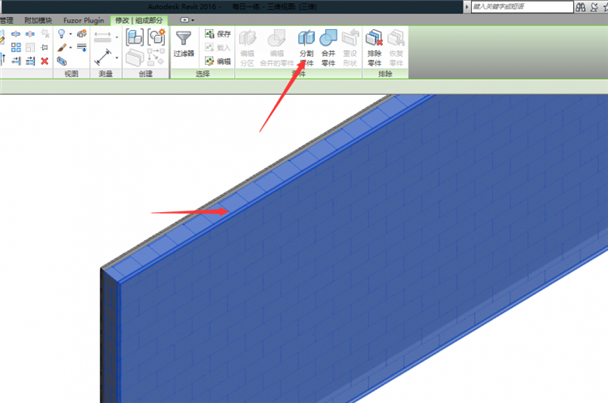Click the Hide in View lightbulb icon
Viewport: 608px width, 403px height.
(61, 34)
